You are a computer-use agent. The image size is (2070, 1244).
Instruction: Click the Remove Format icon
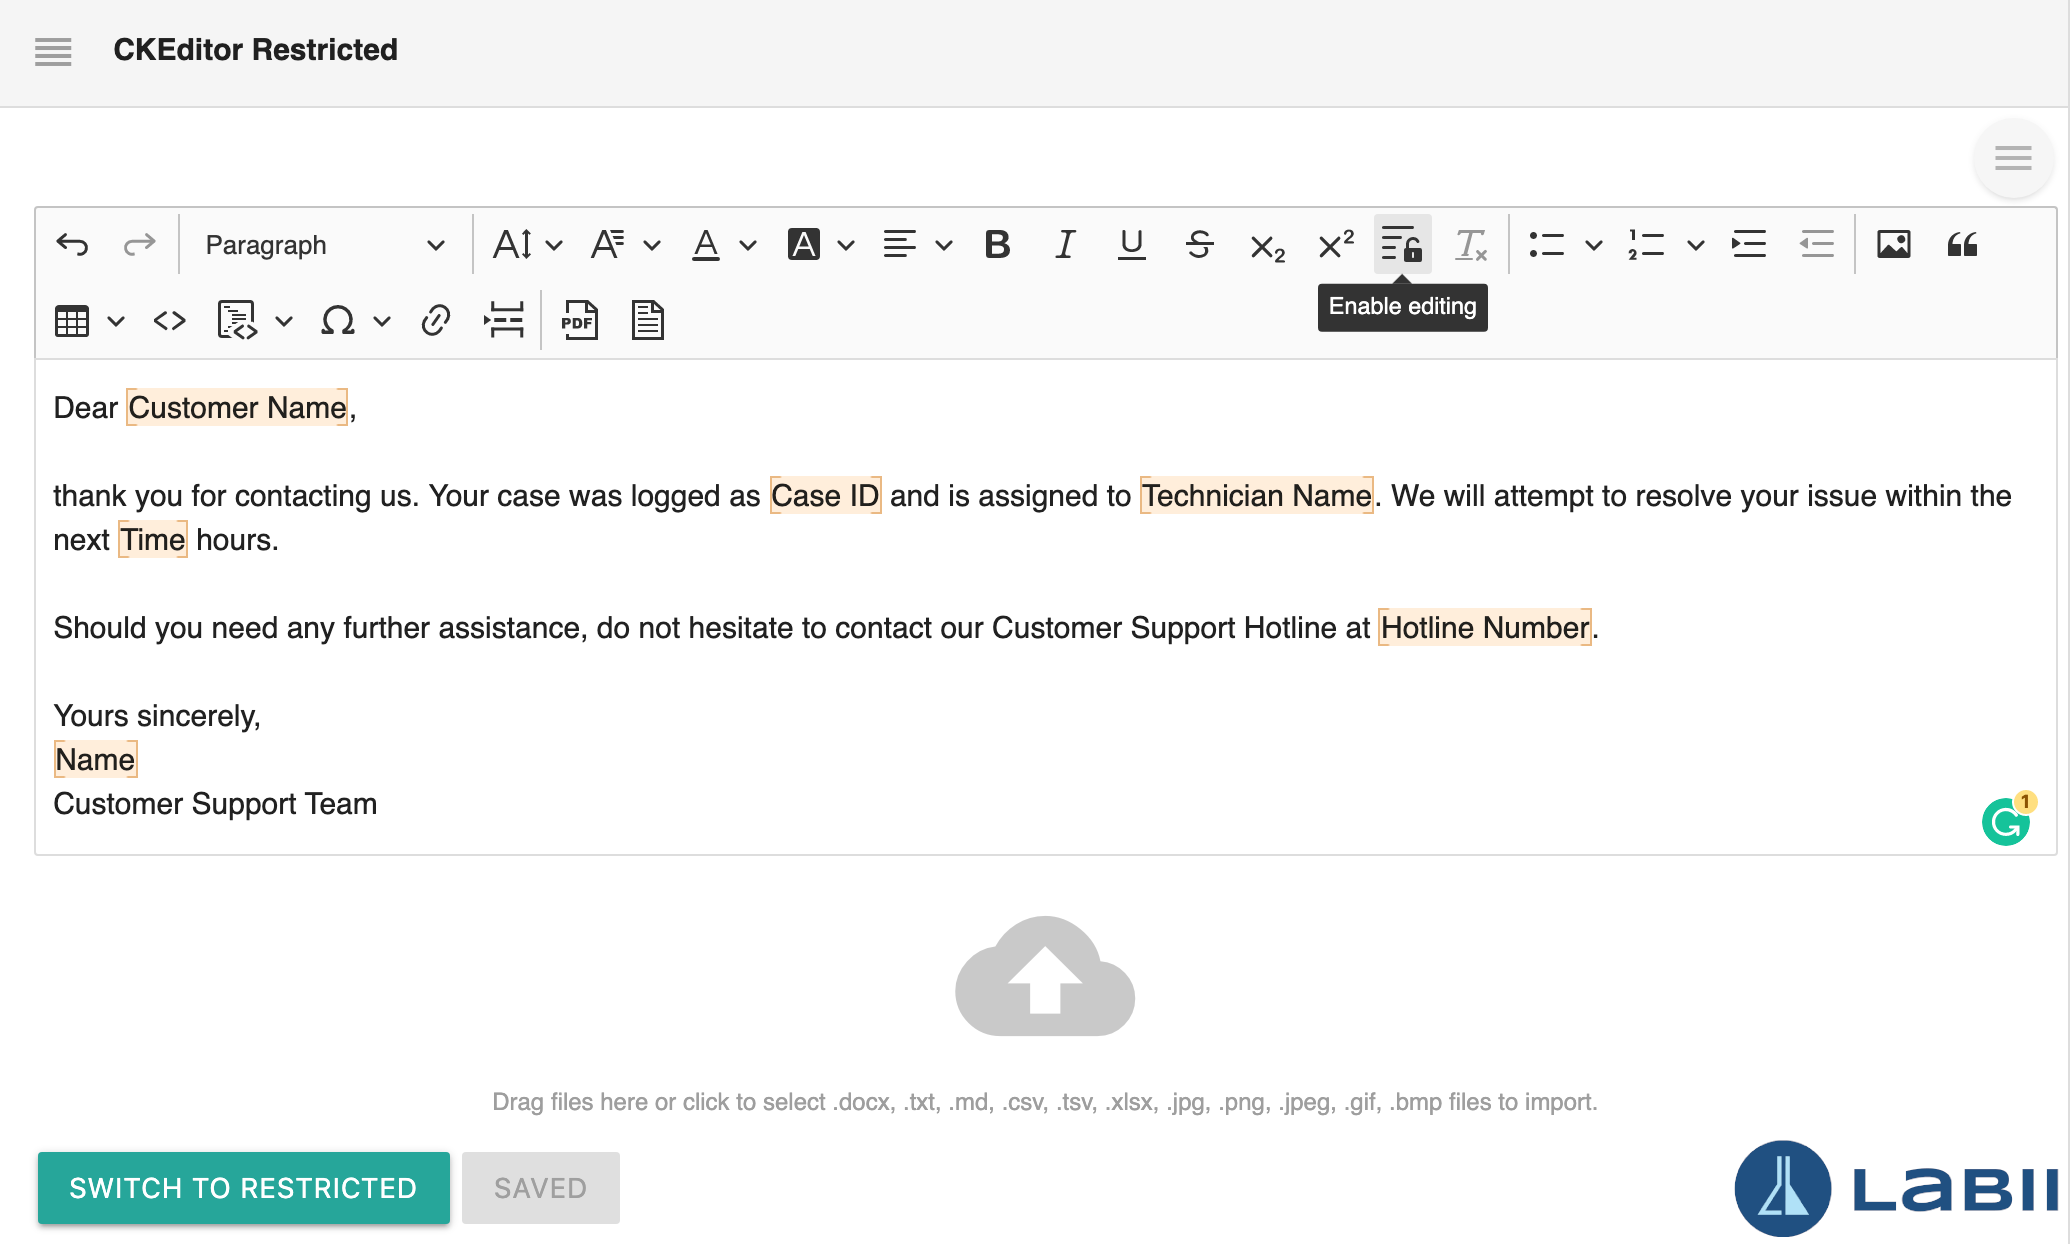[1470, 244]
